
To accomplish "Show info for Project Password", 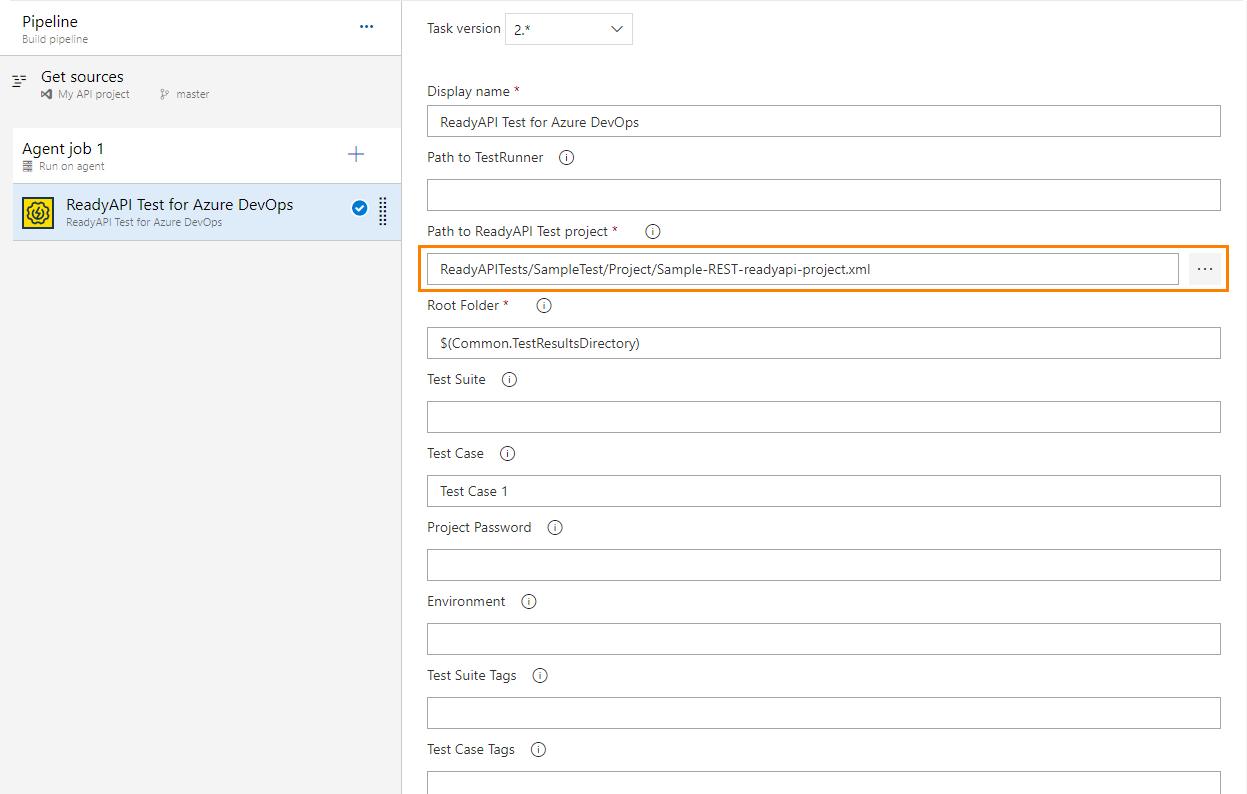I will (554, 527).
